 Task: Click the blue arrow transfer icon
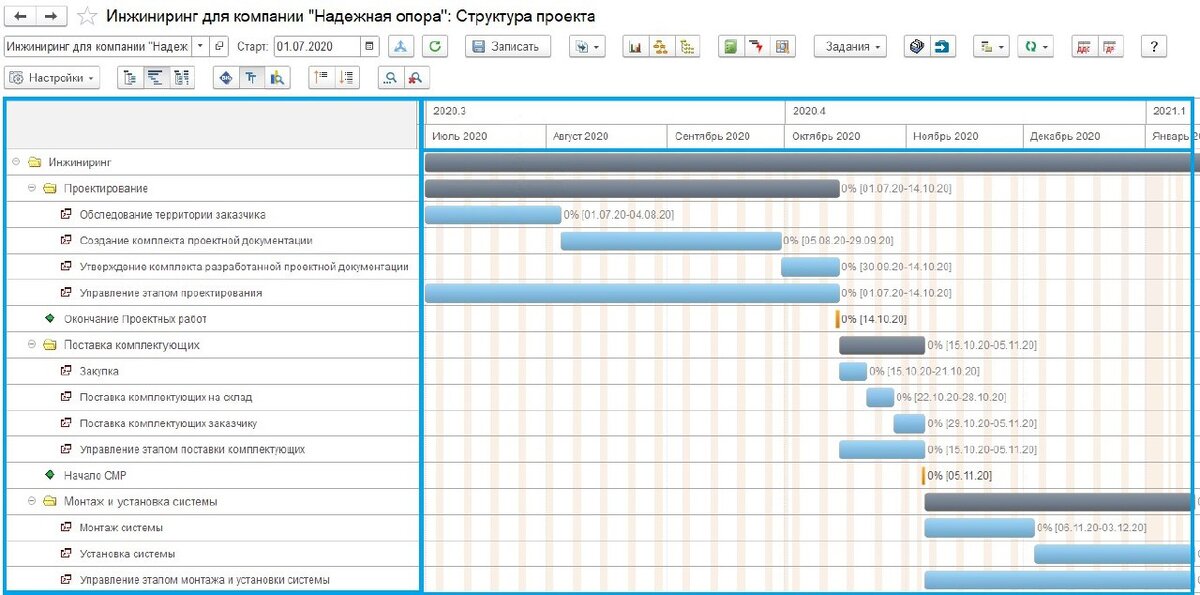point(943,46)
